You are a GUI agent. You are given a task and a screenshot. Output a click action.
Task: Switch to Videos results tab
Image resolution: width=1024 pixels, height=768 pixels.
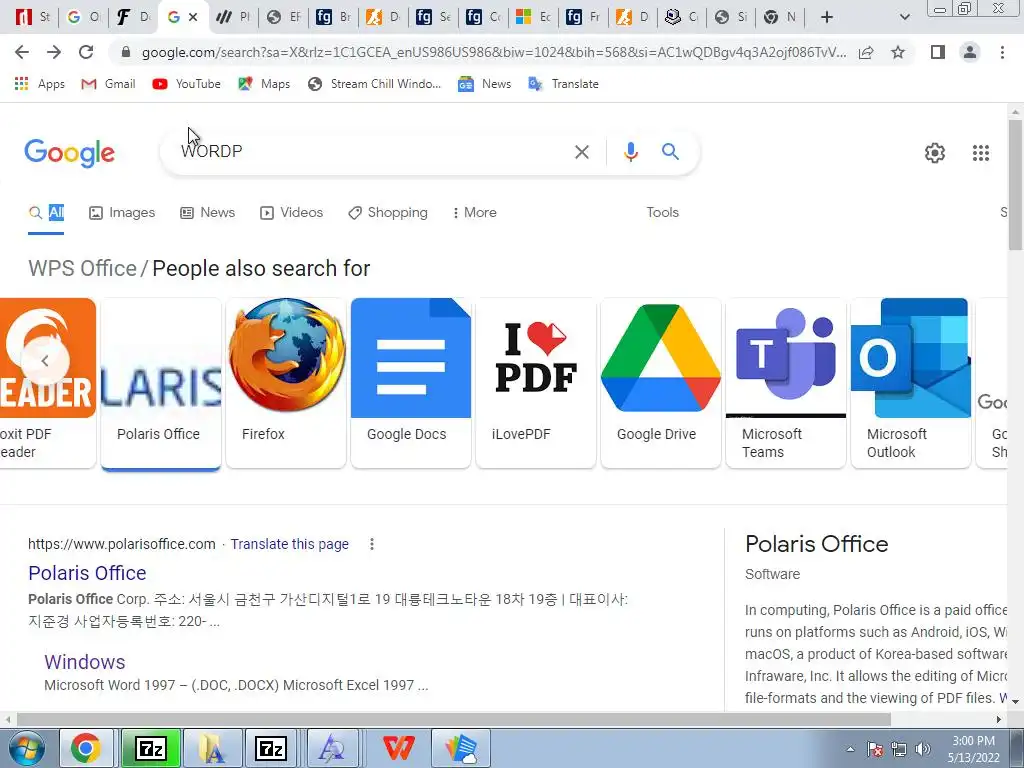pos(291,213)
